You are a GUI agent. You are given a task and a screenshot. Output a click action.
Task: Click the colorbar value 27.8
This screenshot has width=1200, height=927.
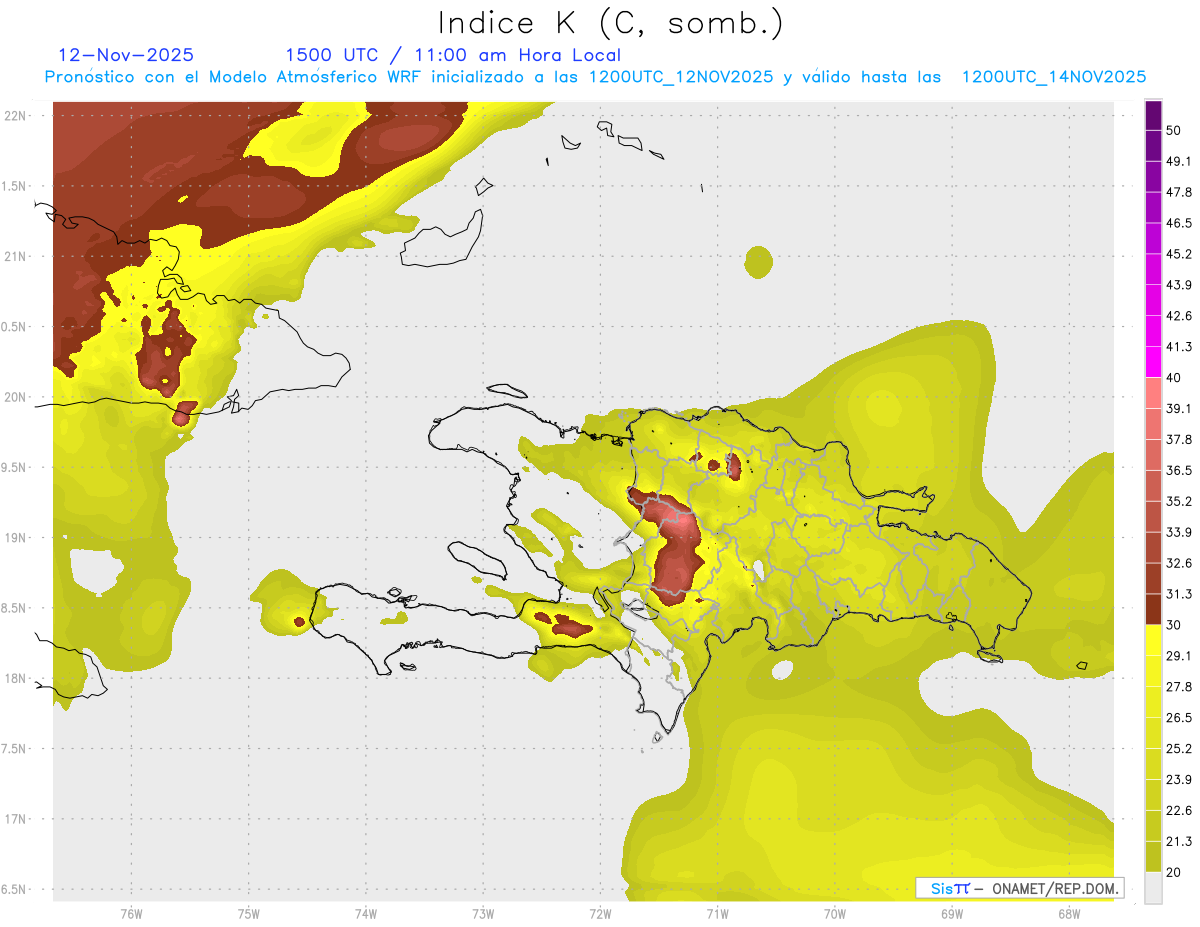(1180, 687)
